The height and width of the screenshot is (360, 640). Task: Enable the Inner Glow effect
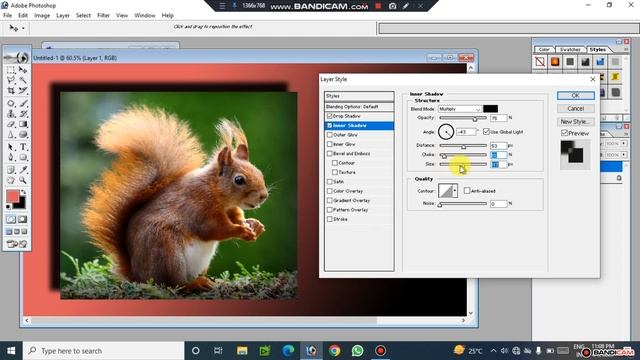pyautogui.click(x=330, y=144)
